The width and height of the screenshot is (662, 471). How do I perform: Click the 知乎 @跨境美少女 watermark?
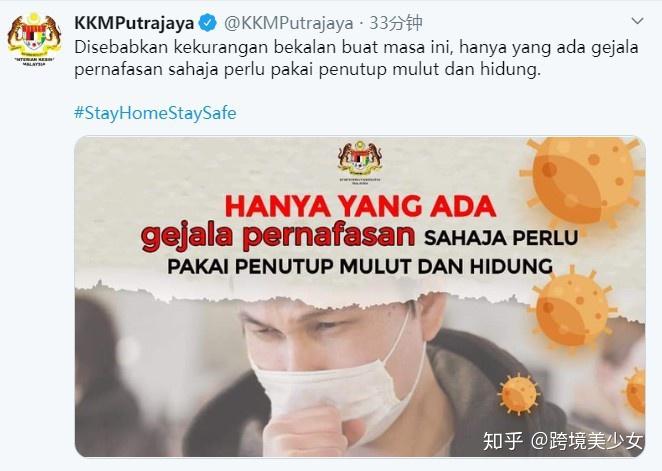(x=563, y=441)
